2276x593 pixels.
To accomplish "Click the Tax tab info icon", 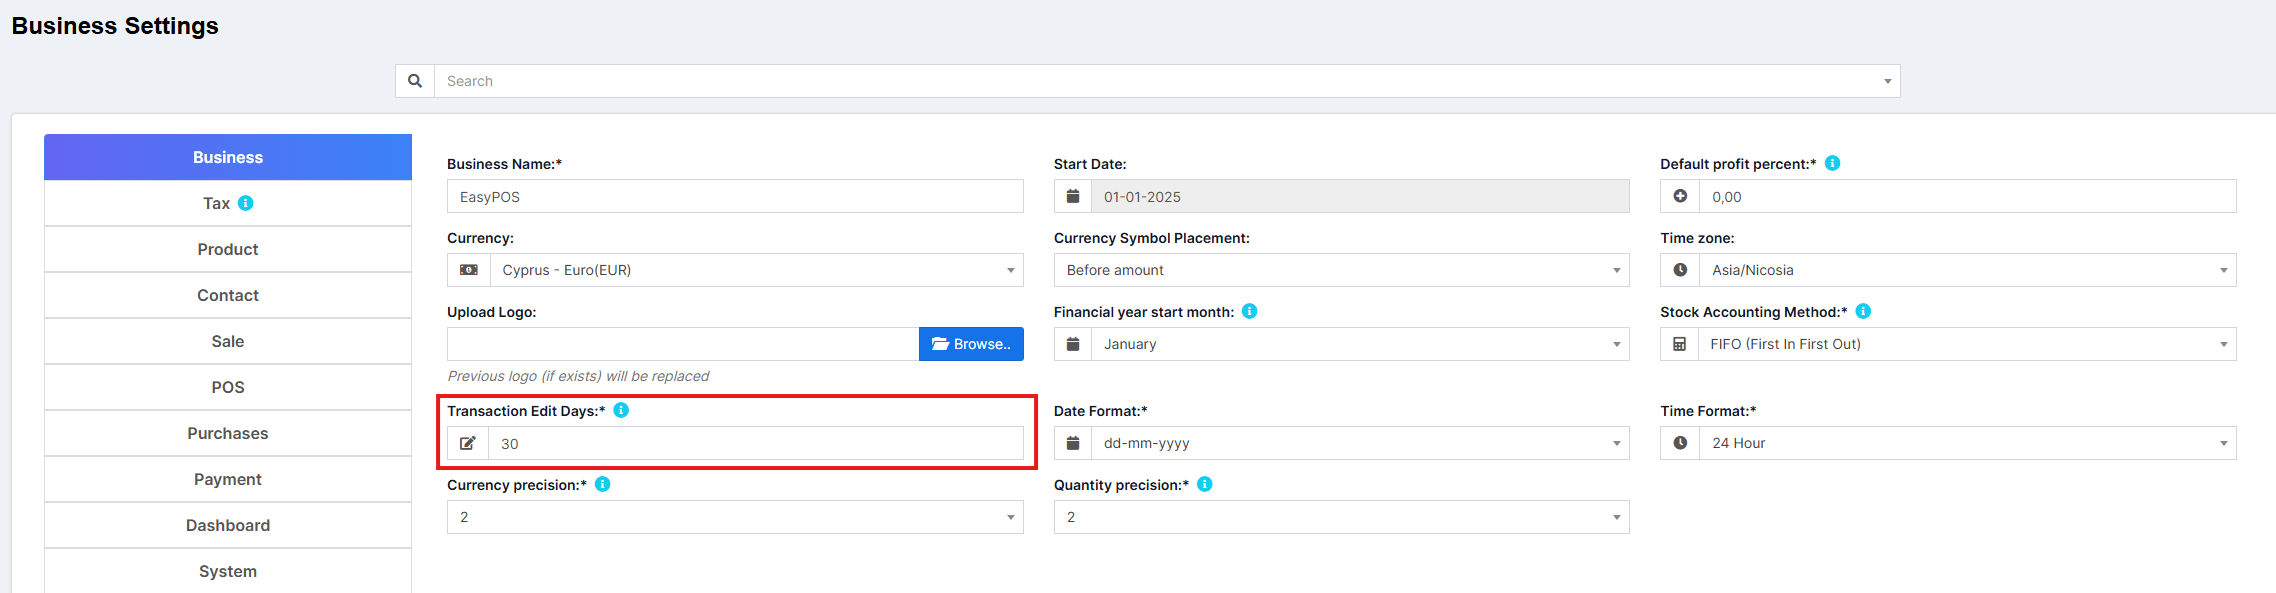I will (246, 203).
